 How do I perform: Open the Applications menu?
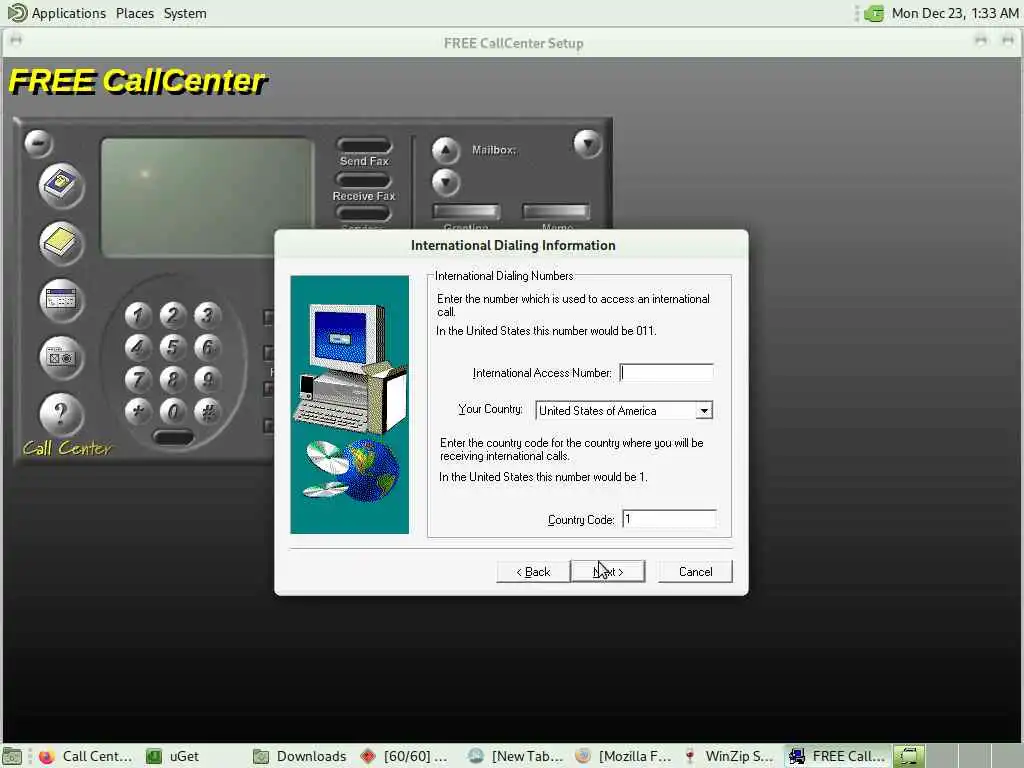coord(57,13)
